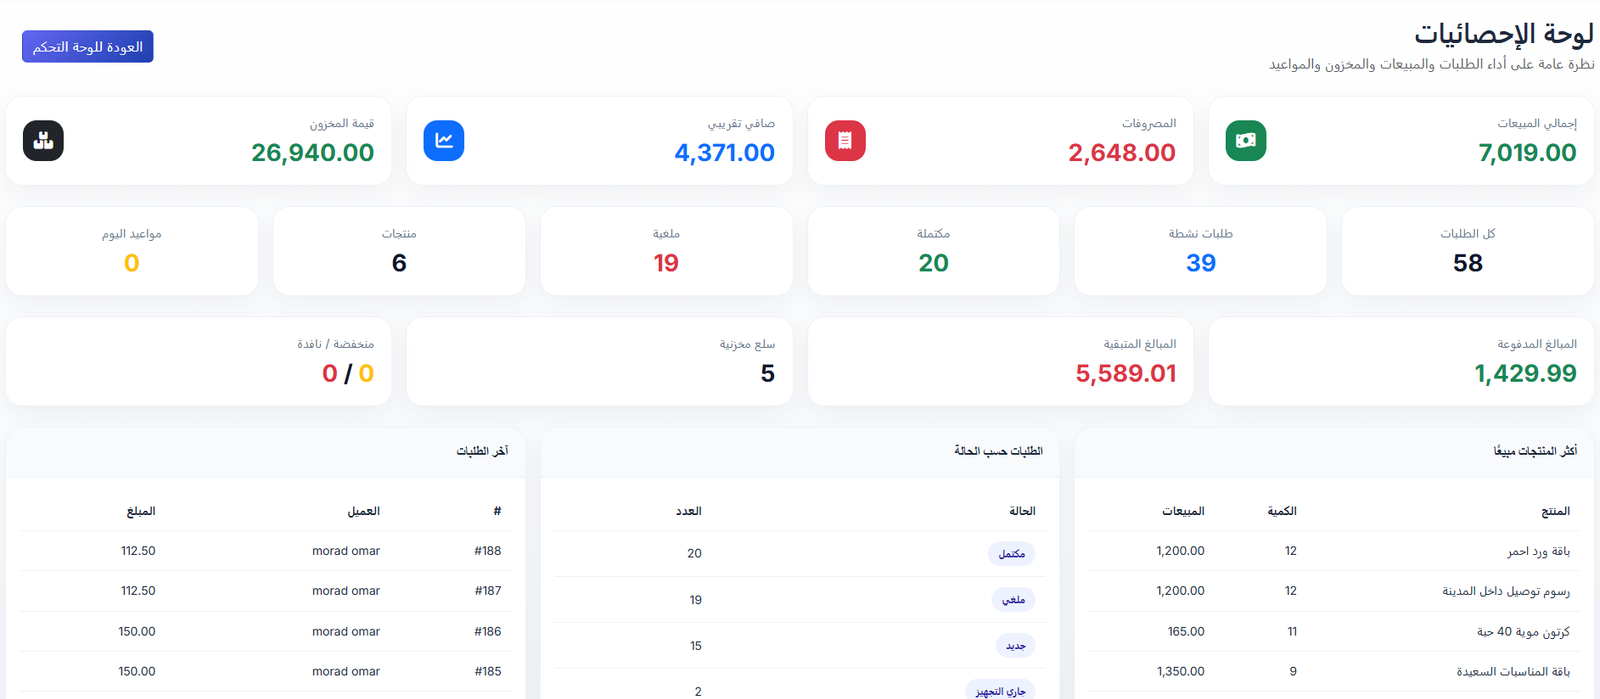Click the 'طلبات نشطة' label
Image resolution: width=1600 pixels, height=699 pixels.
coord(1201,234)
